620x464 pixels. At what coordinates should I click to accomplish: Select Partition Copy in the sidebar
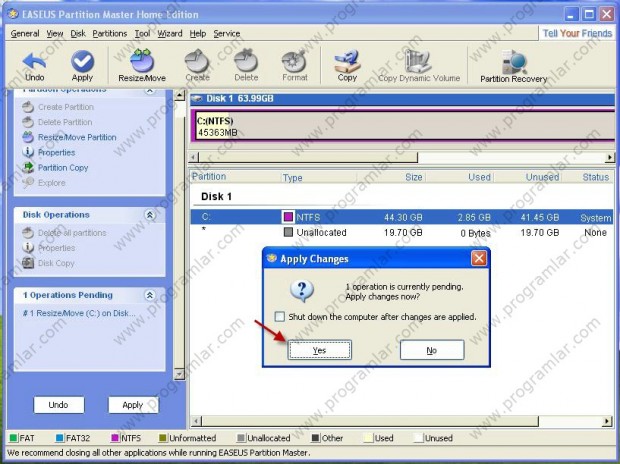pos(55,168)
